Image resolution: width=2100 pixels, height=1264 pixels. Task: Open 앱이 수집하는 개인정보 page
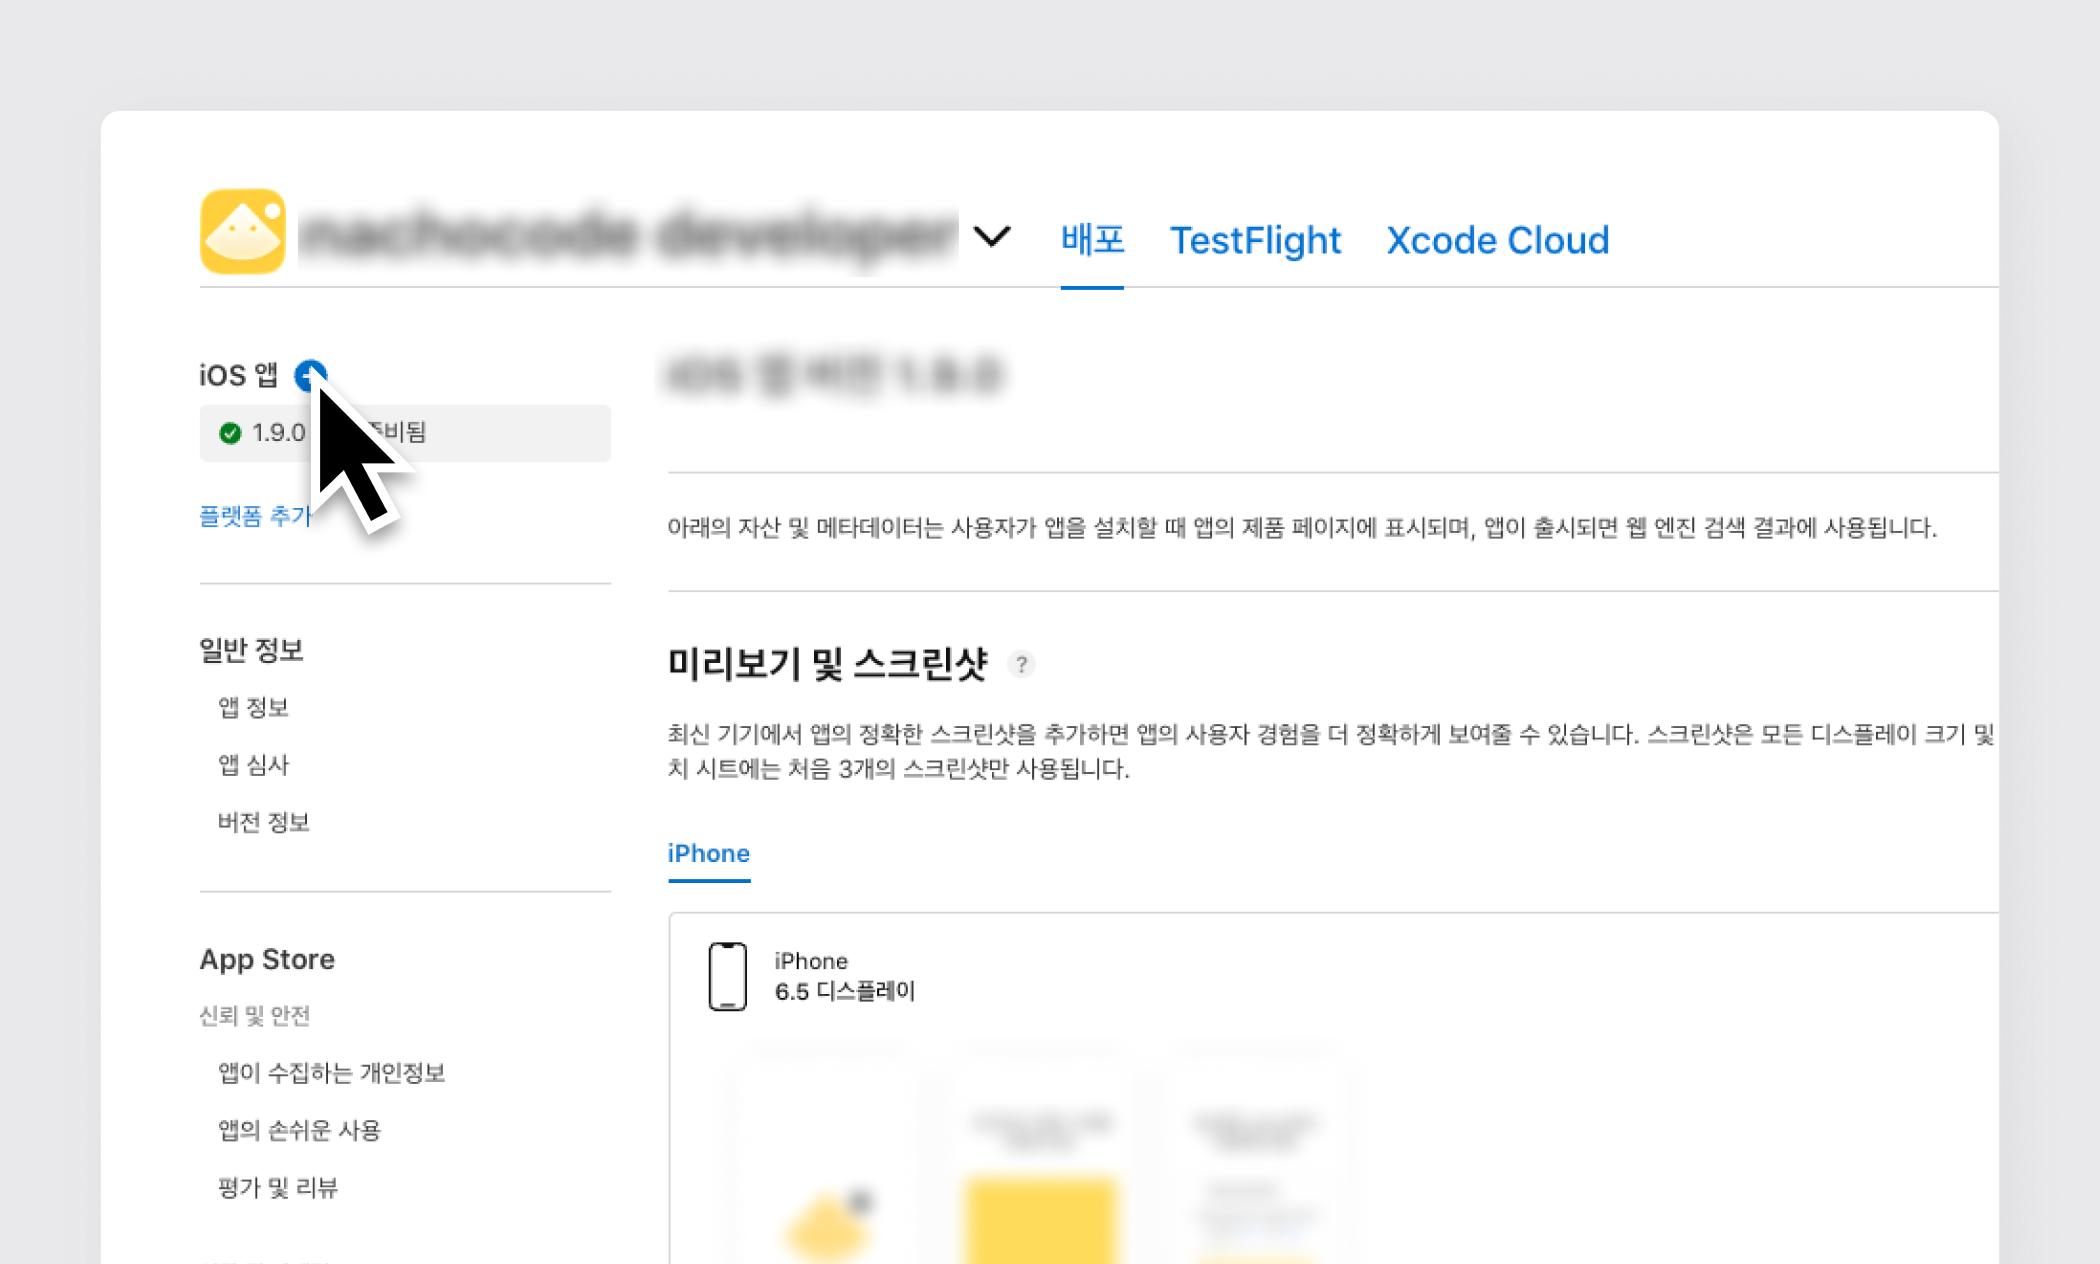coord(331,1073)
